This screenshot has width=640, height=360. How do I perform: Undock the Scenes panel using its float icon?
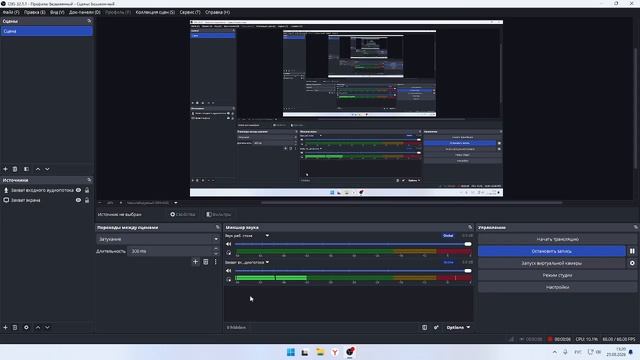tap(89, 21)
